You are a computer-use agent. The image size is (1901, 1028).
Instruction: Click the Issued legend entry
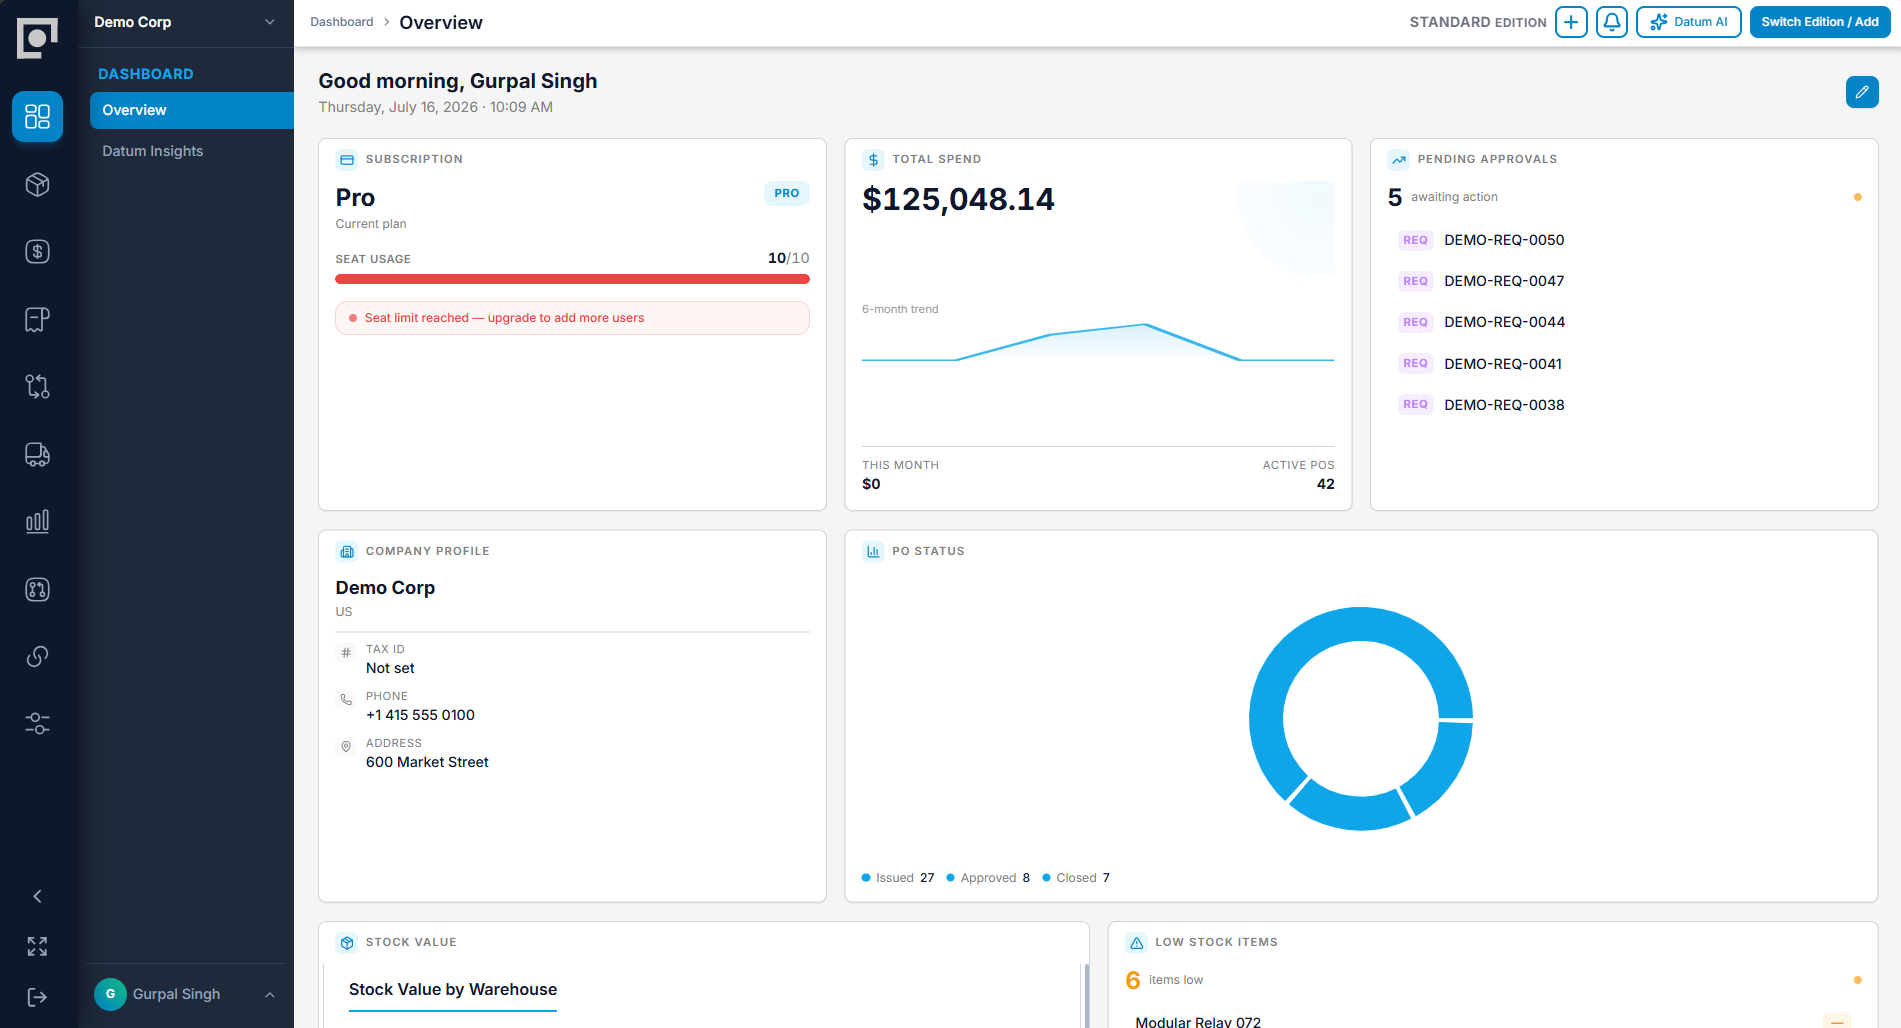coord(898,878)
